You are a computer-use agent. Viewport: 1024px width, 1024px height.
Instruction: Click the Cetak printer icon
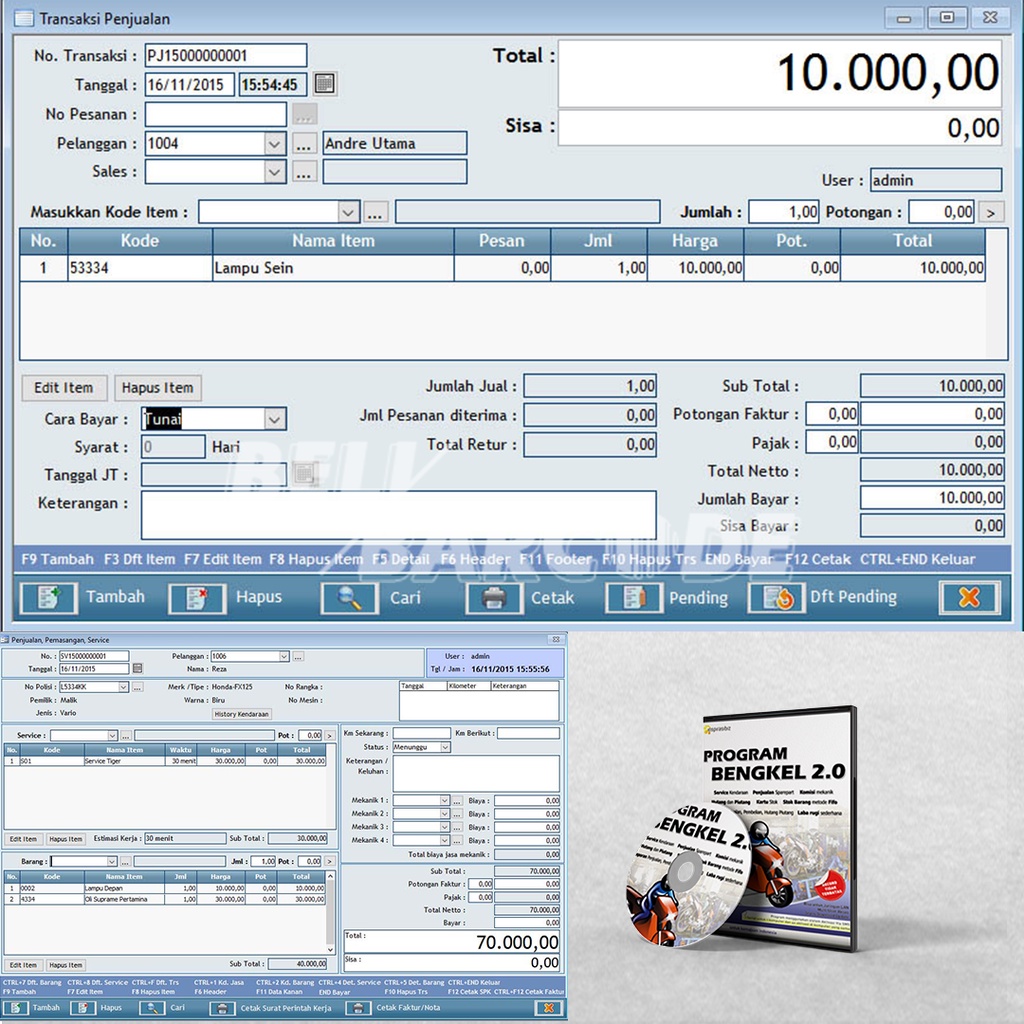coord(494,598)
